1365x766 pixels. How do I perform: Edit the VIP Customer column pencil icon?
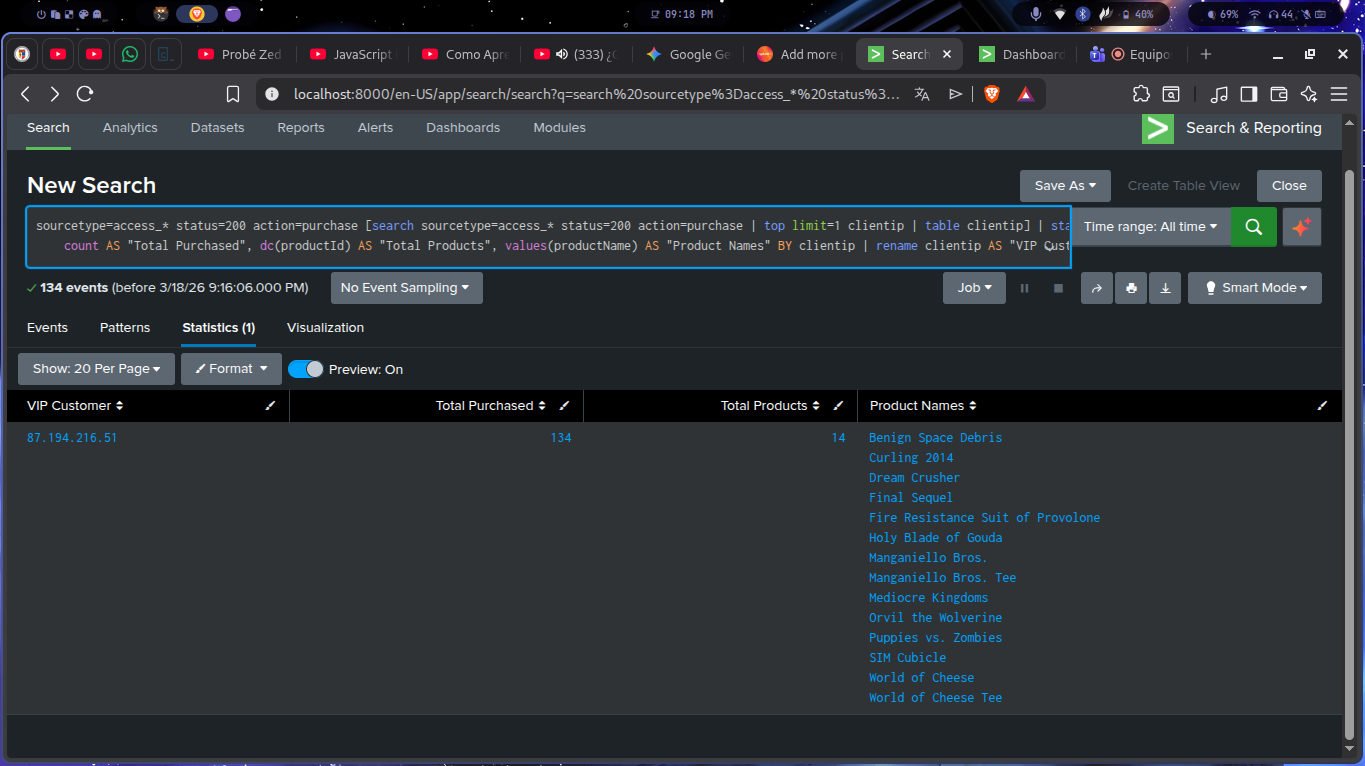click(x=270, y=406)
